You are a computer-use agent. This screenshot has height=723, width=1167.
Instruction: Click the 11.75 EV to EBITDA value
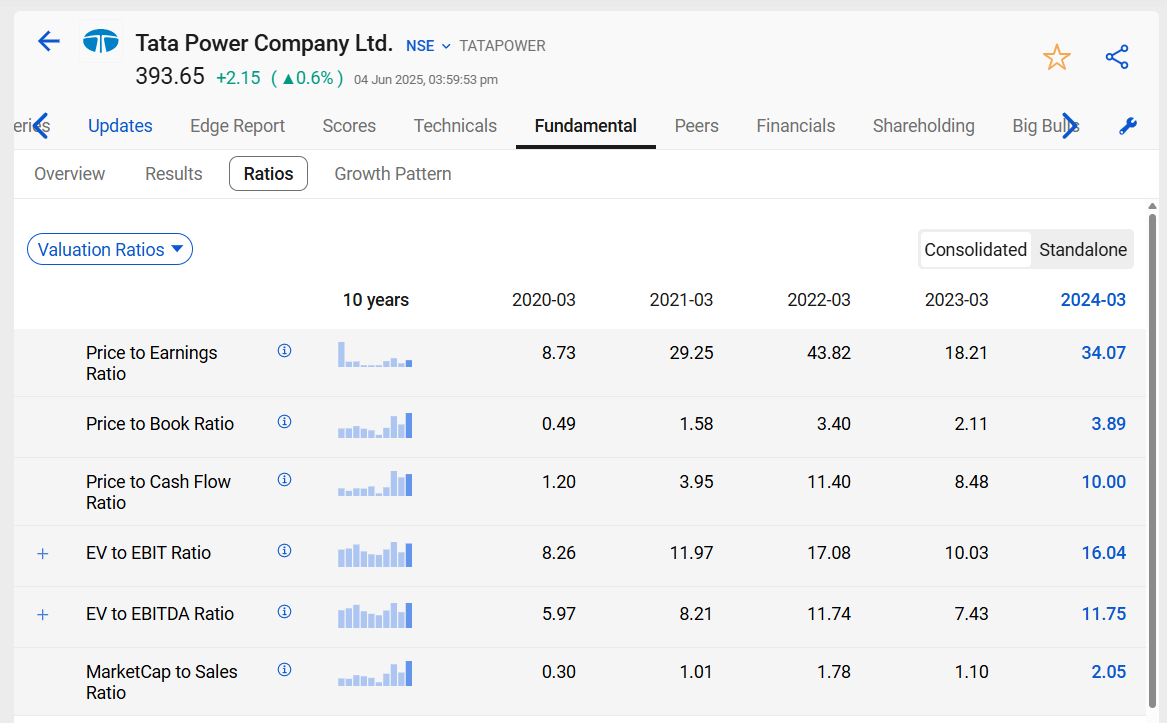pos(1103,614)
